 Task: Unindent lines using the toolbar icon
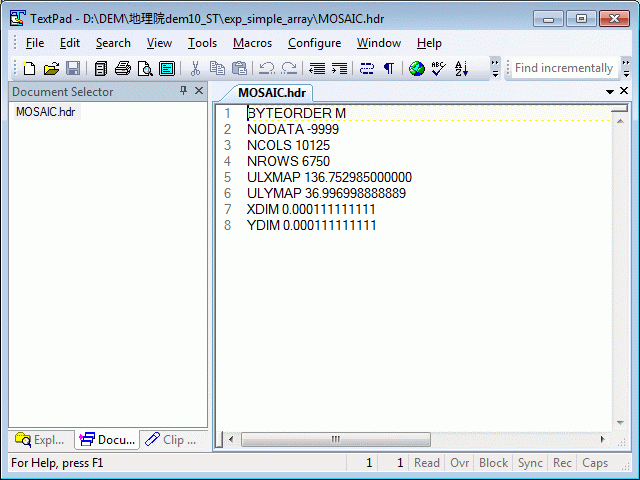(317, 68)
